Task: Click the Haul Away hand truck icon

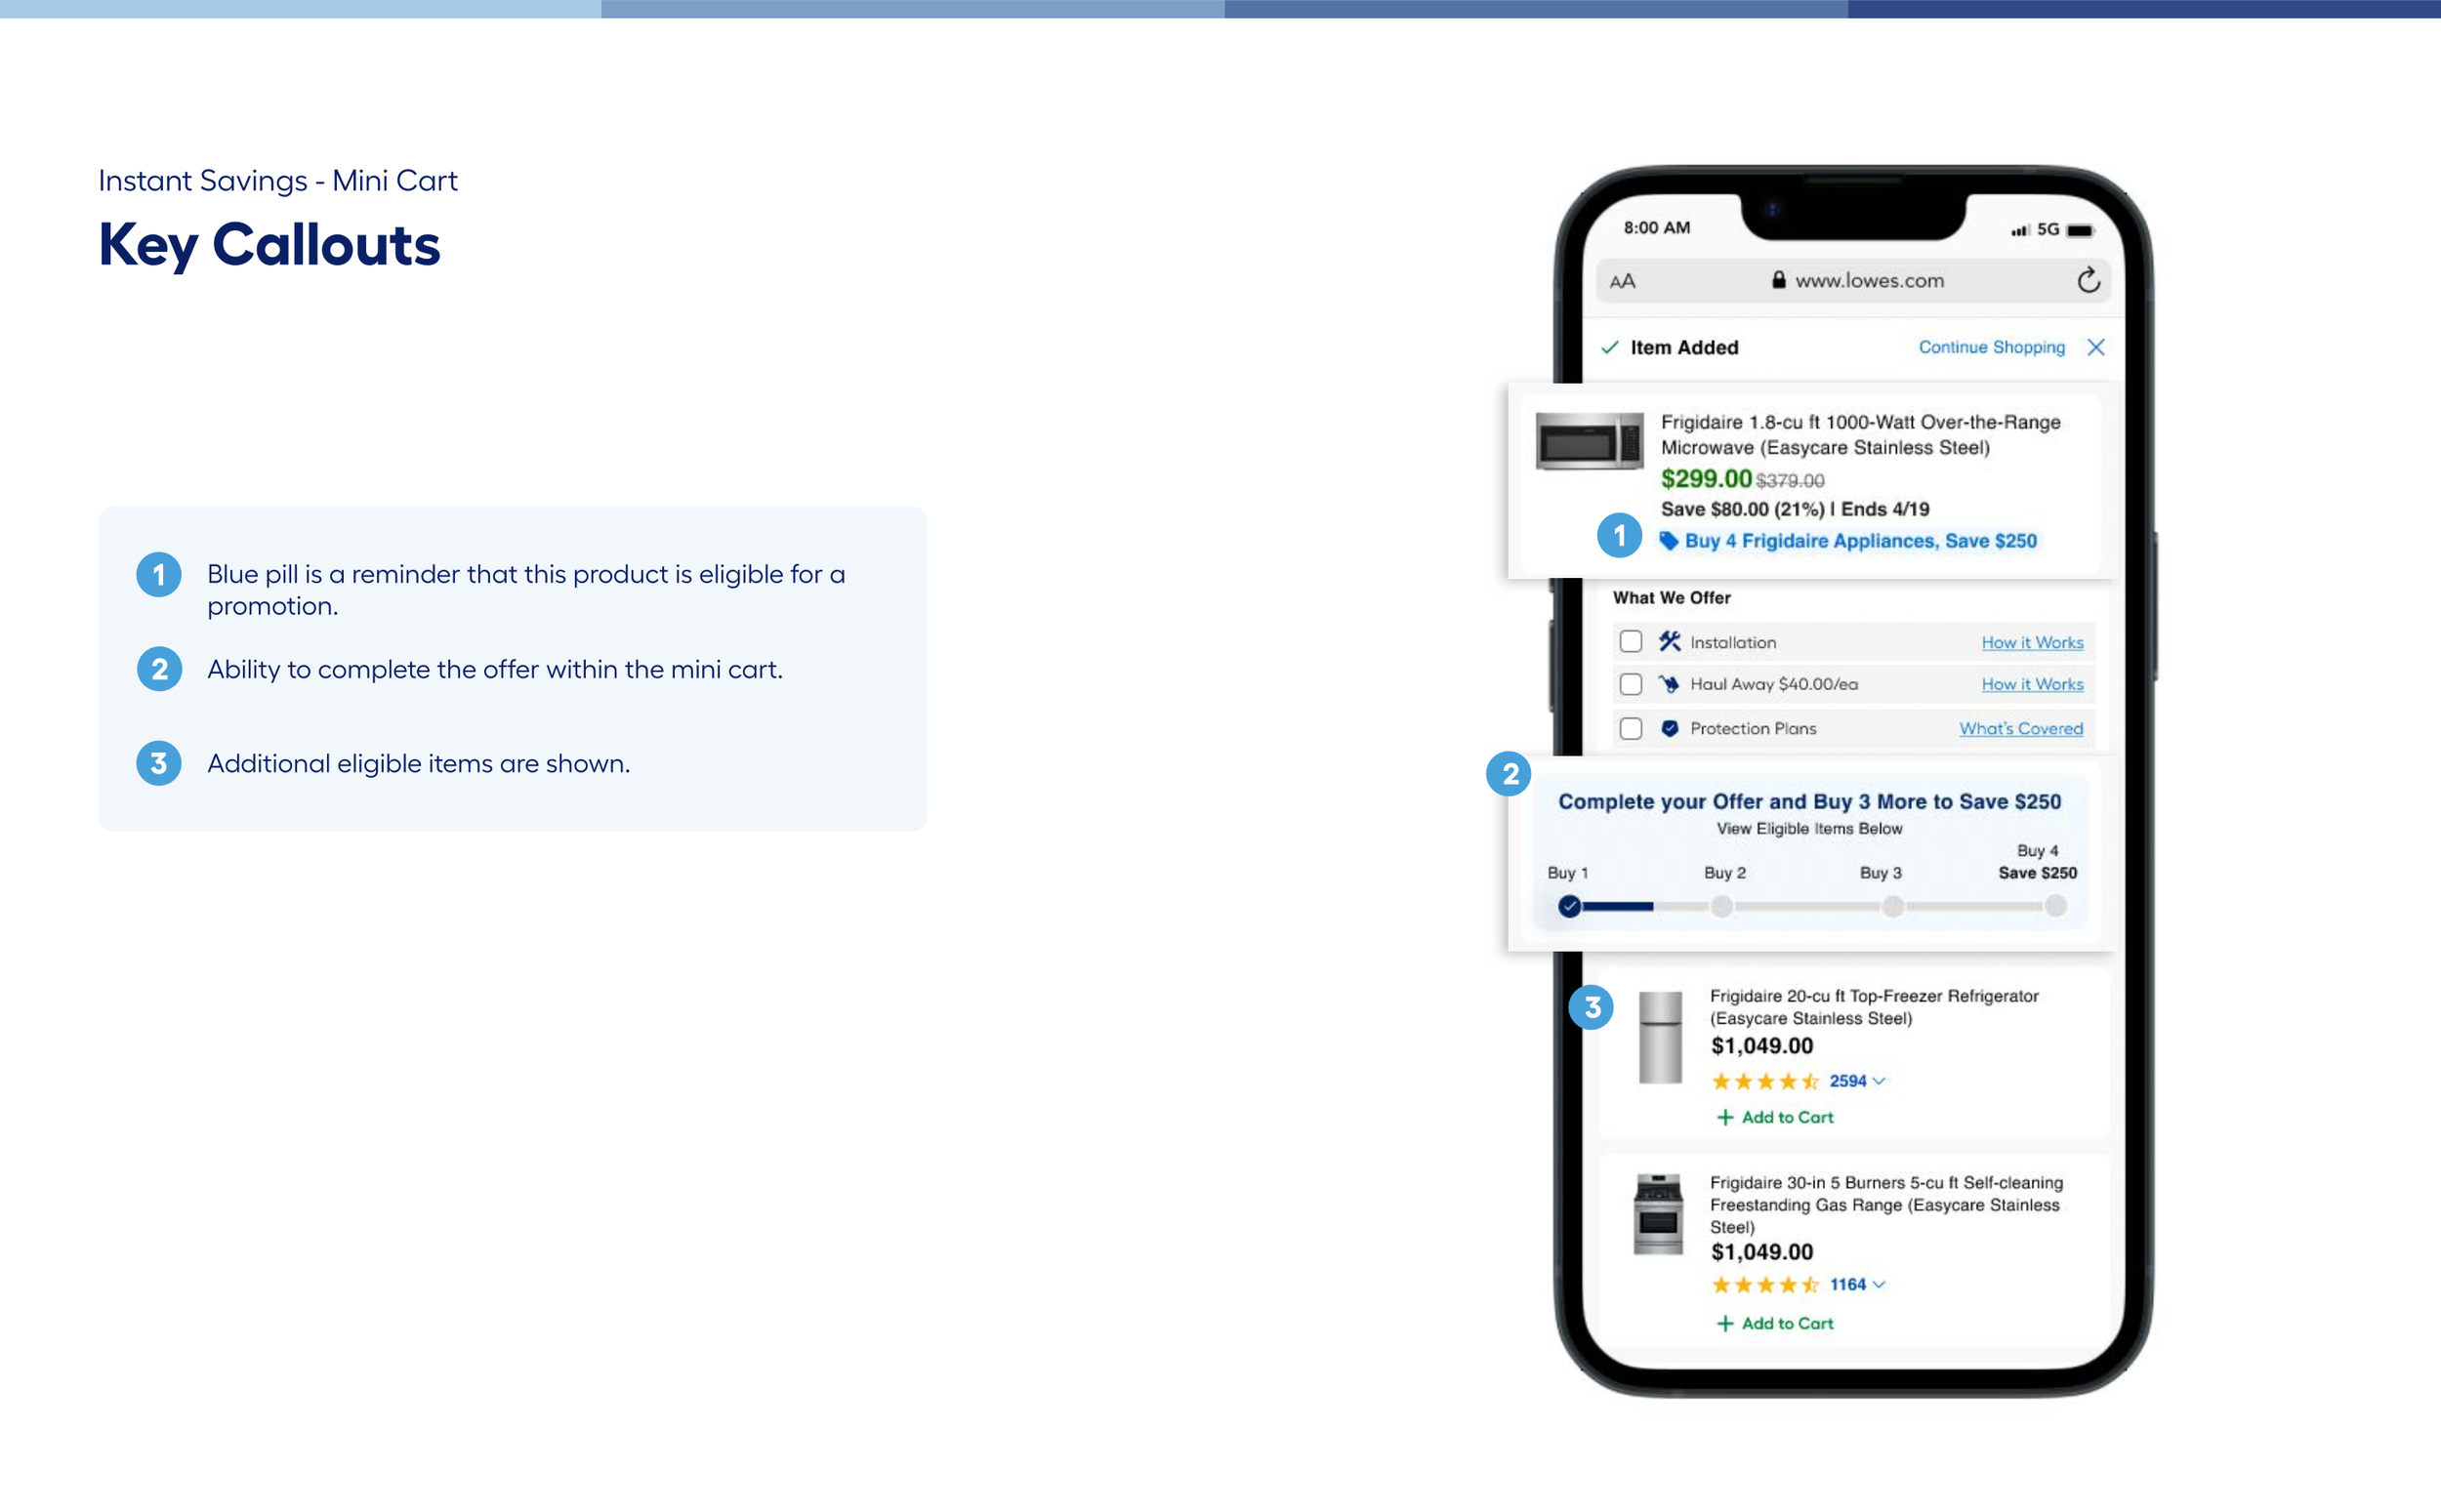Action: [x=1669, y=684]
